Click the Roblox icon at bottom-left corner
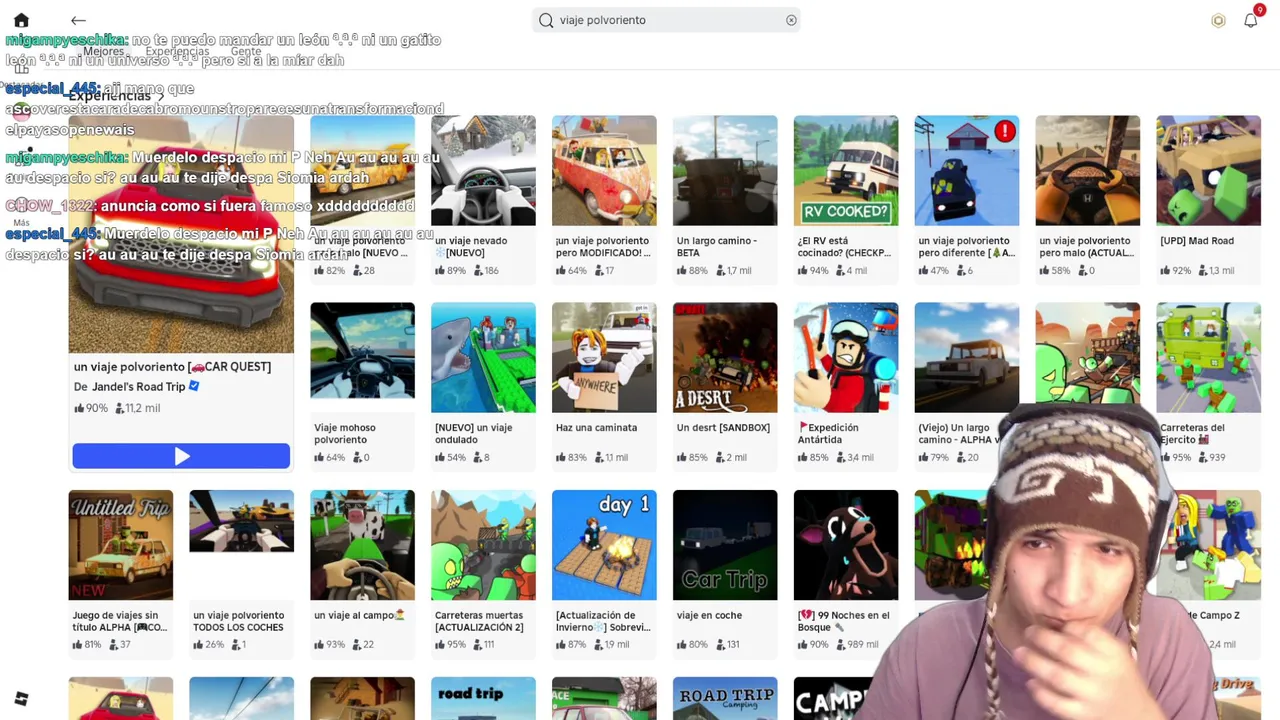Screen dimensions: 1280x720 coord(21,699)
